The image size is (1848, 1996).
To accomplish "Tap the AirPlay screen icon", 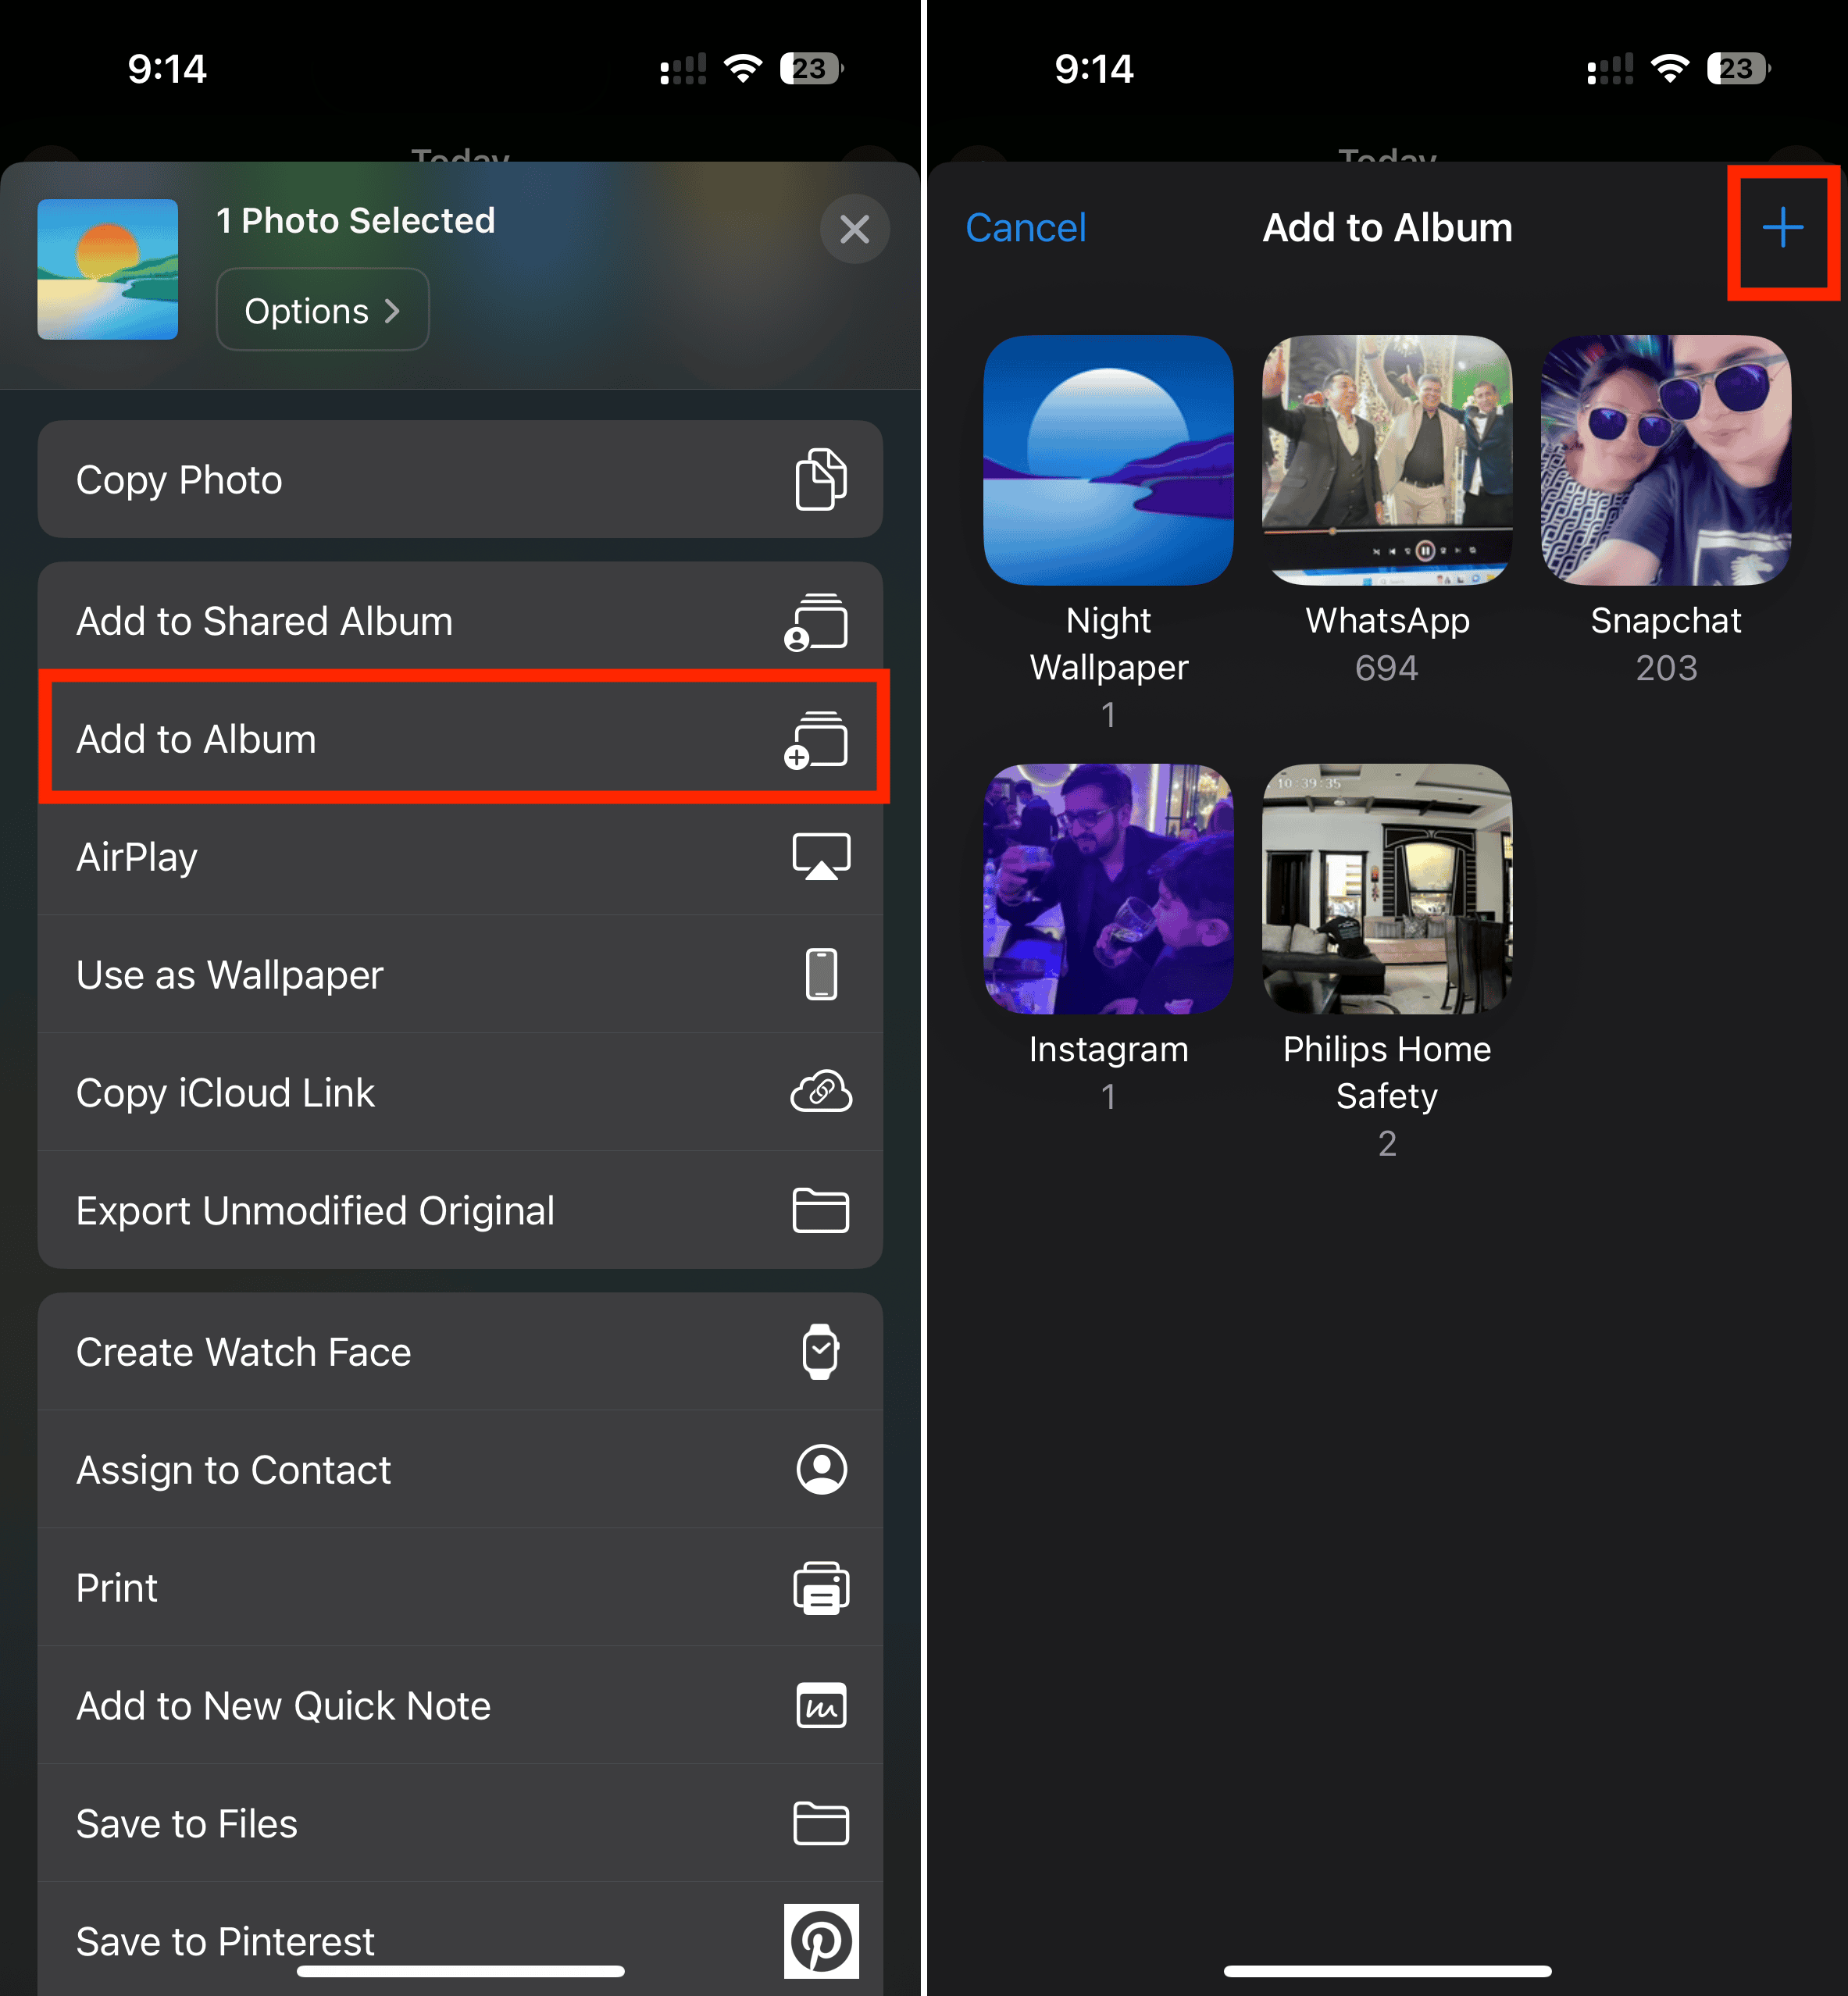I will 821,857.
